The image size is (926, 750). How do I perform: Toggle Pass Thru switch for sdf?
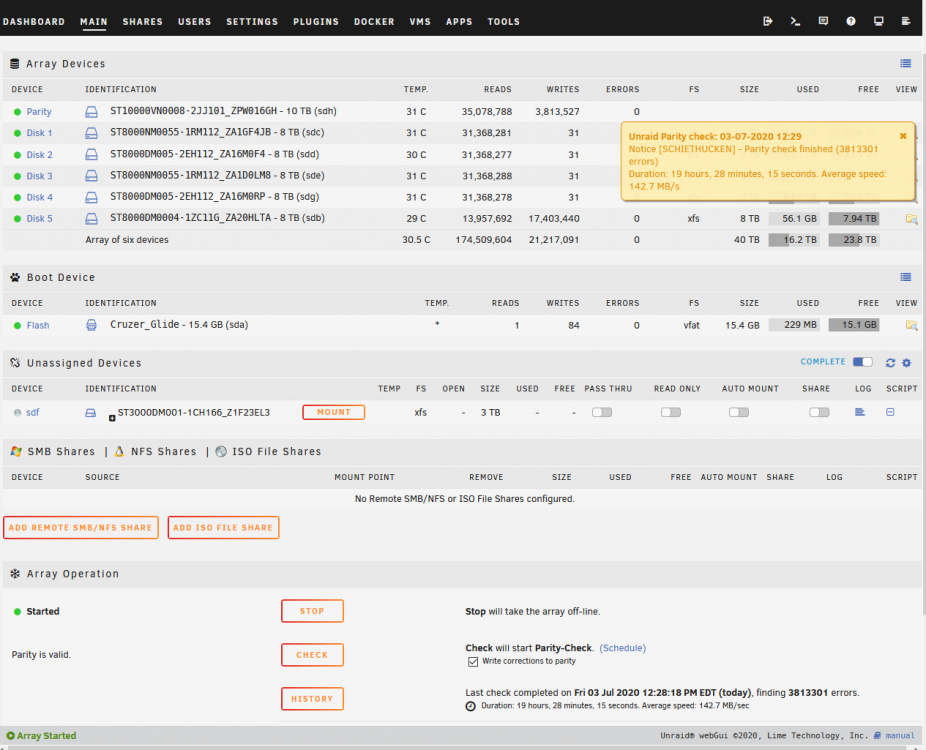point(602,412)
